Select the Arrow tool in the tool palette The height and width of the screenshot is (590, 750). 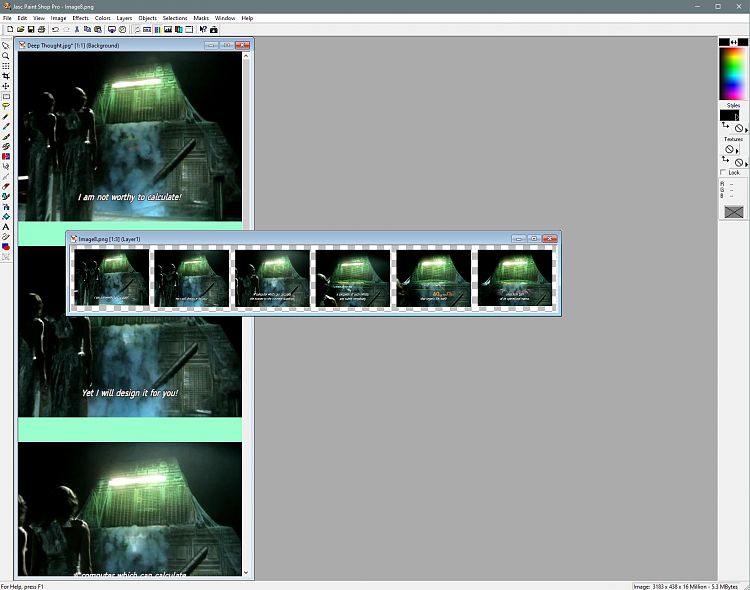click(x=6, y=46)
